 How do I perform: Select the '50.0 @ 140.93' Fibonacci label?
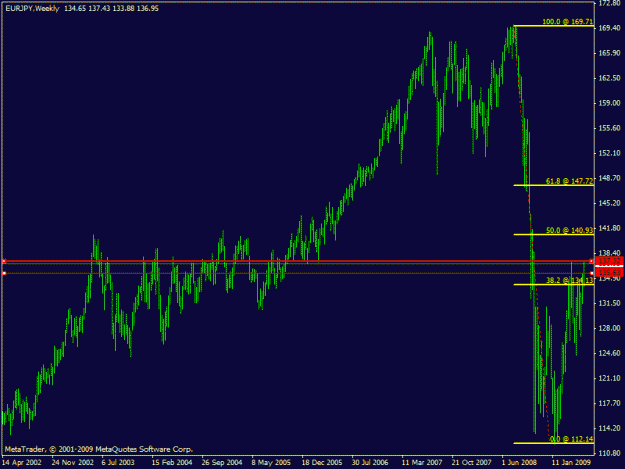coord(569,230)
